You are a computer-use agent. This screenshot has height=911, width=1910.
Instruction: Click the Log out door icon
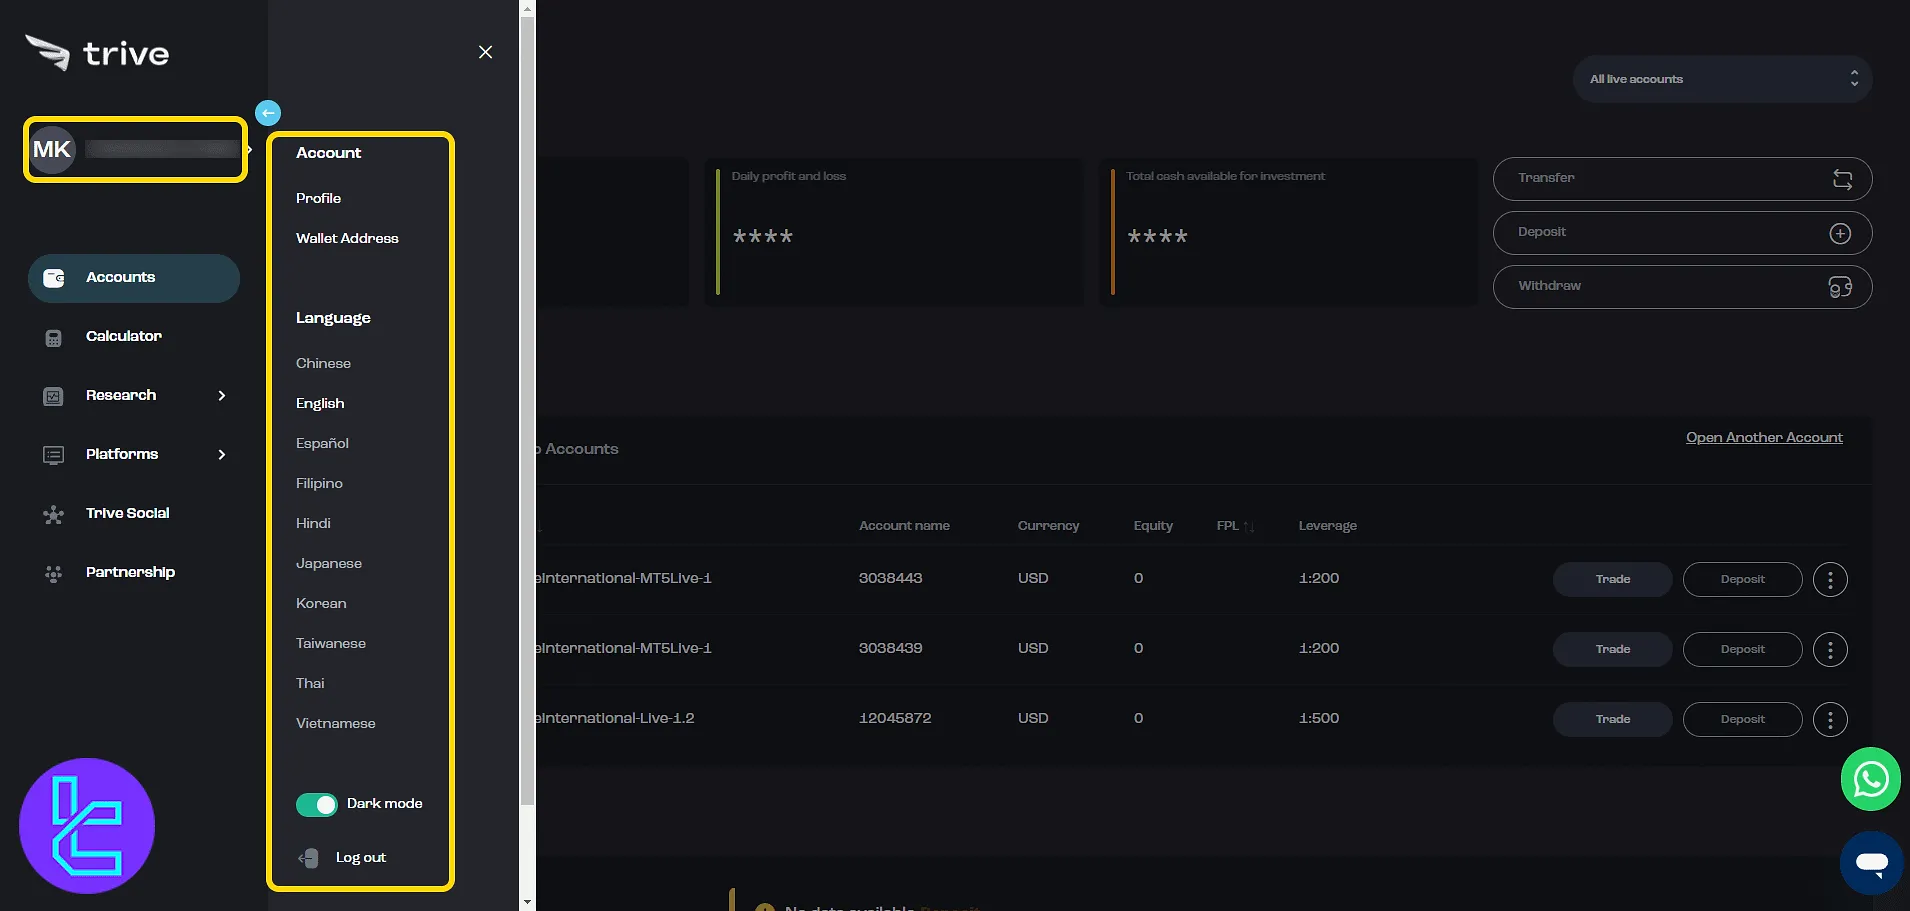(308, 858)
